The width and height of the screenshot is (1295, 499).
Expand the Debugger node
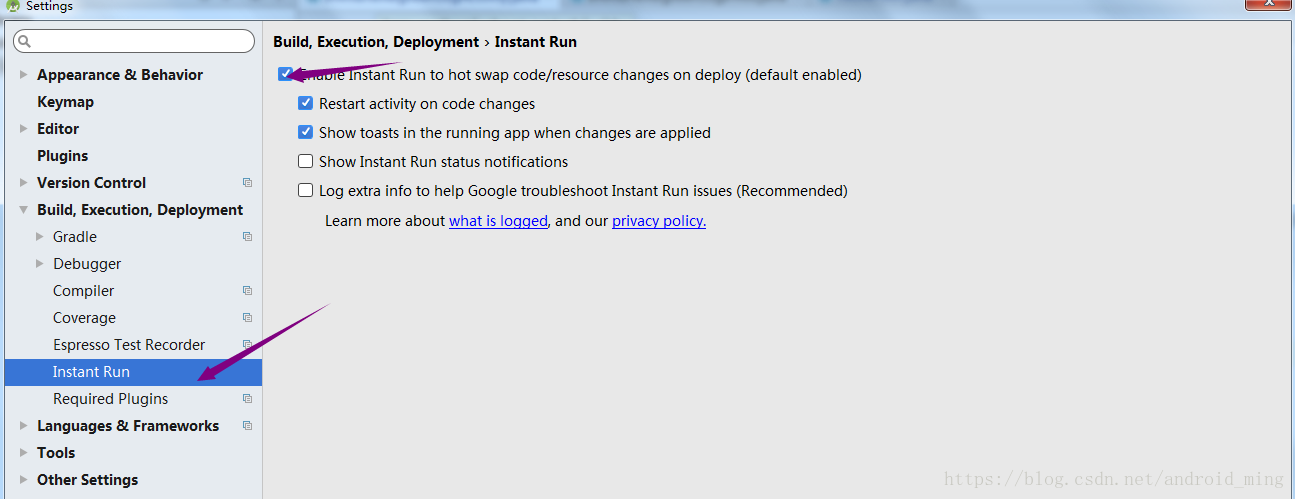[x=40, y=264]
